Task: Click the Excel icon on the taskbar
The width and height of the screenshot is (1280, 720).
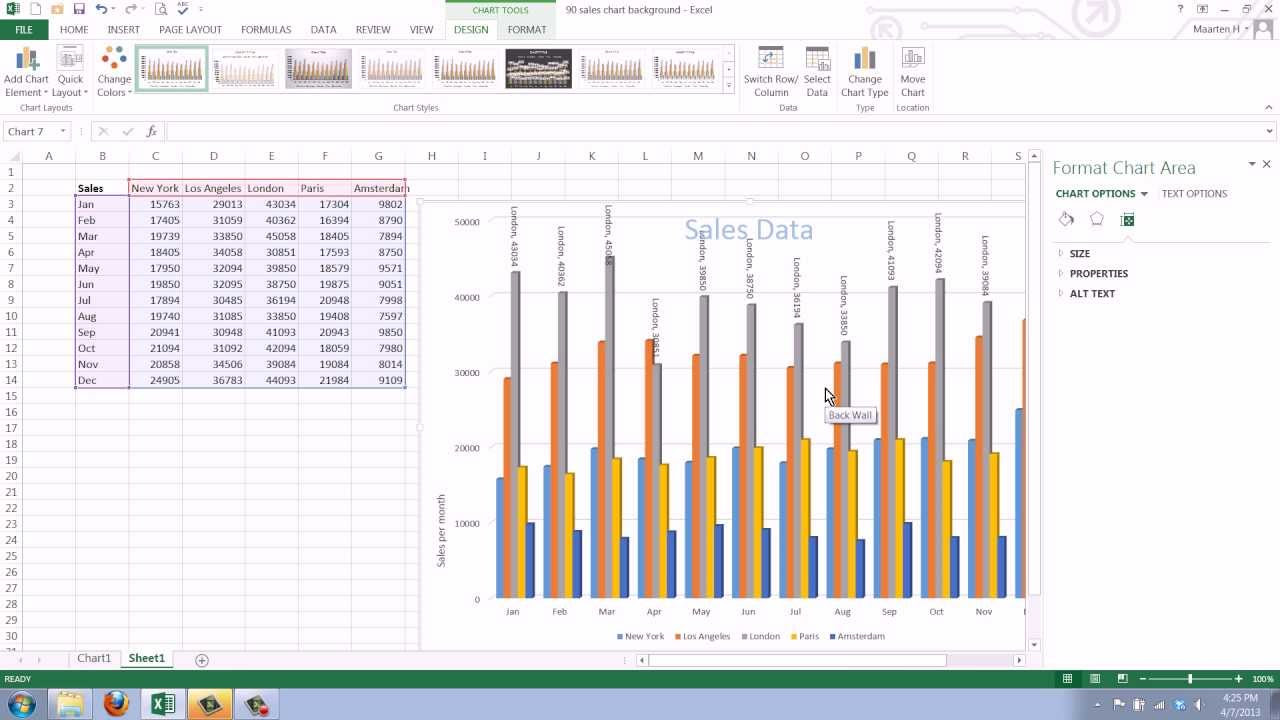Action: (164, 703)
